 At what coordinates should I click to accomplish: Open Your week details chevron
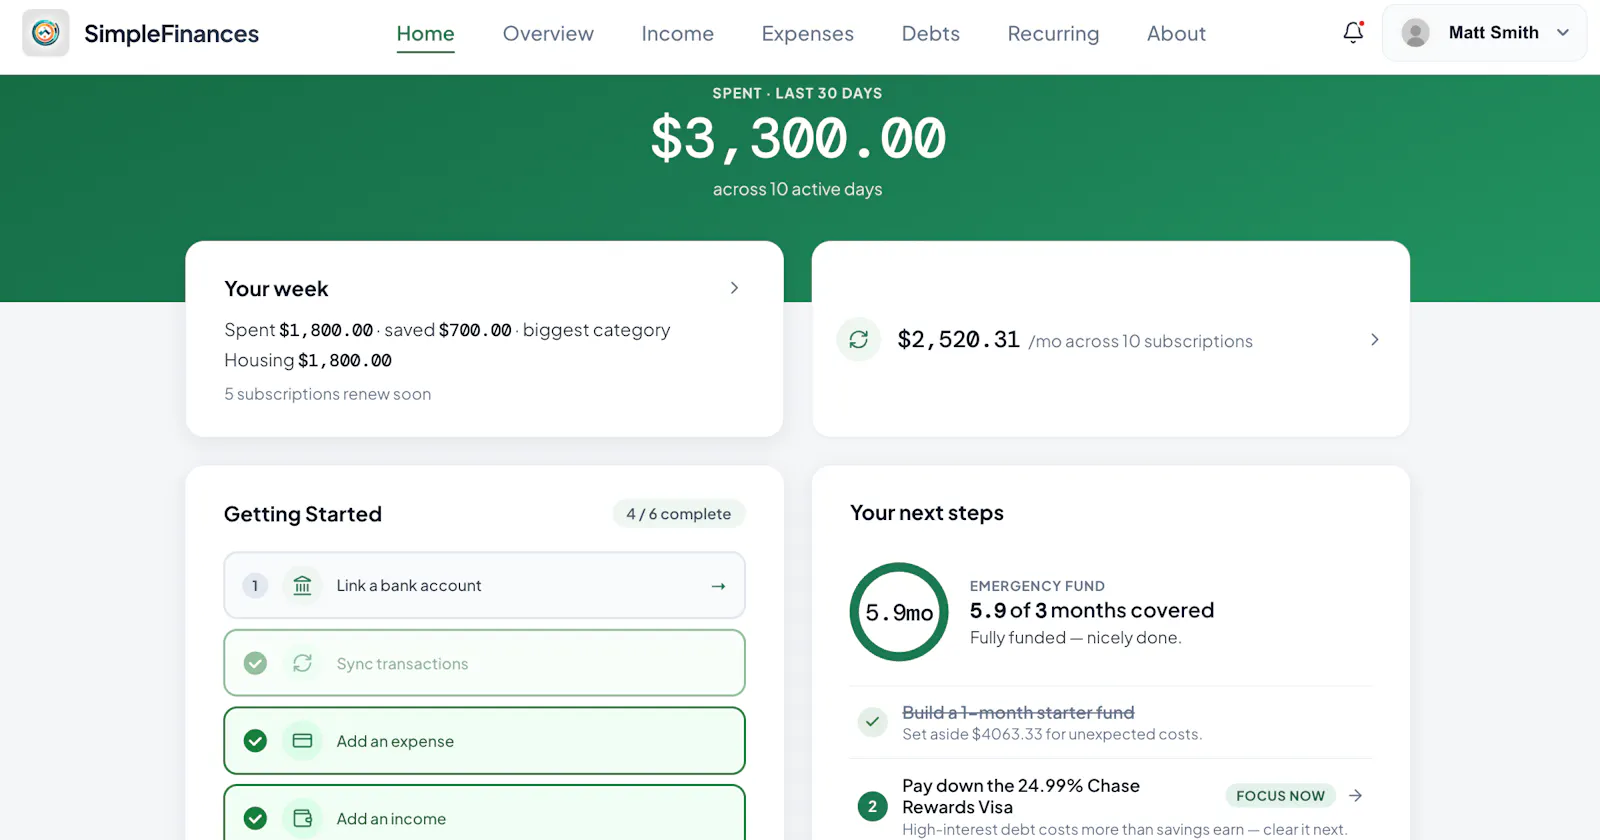point(734,288)
